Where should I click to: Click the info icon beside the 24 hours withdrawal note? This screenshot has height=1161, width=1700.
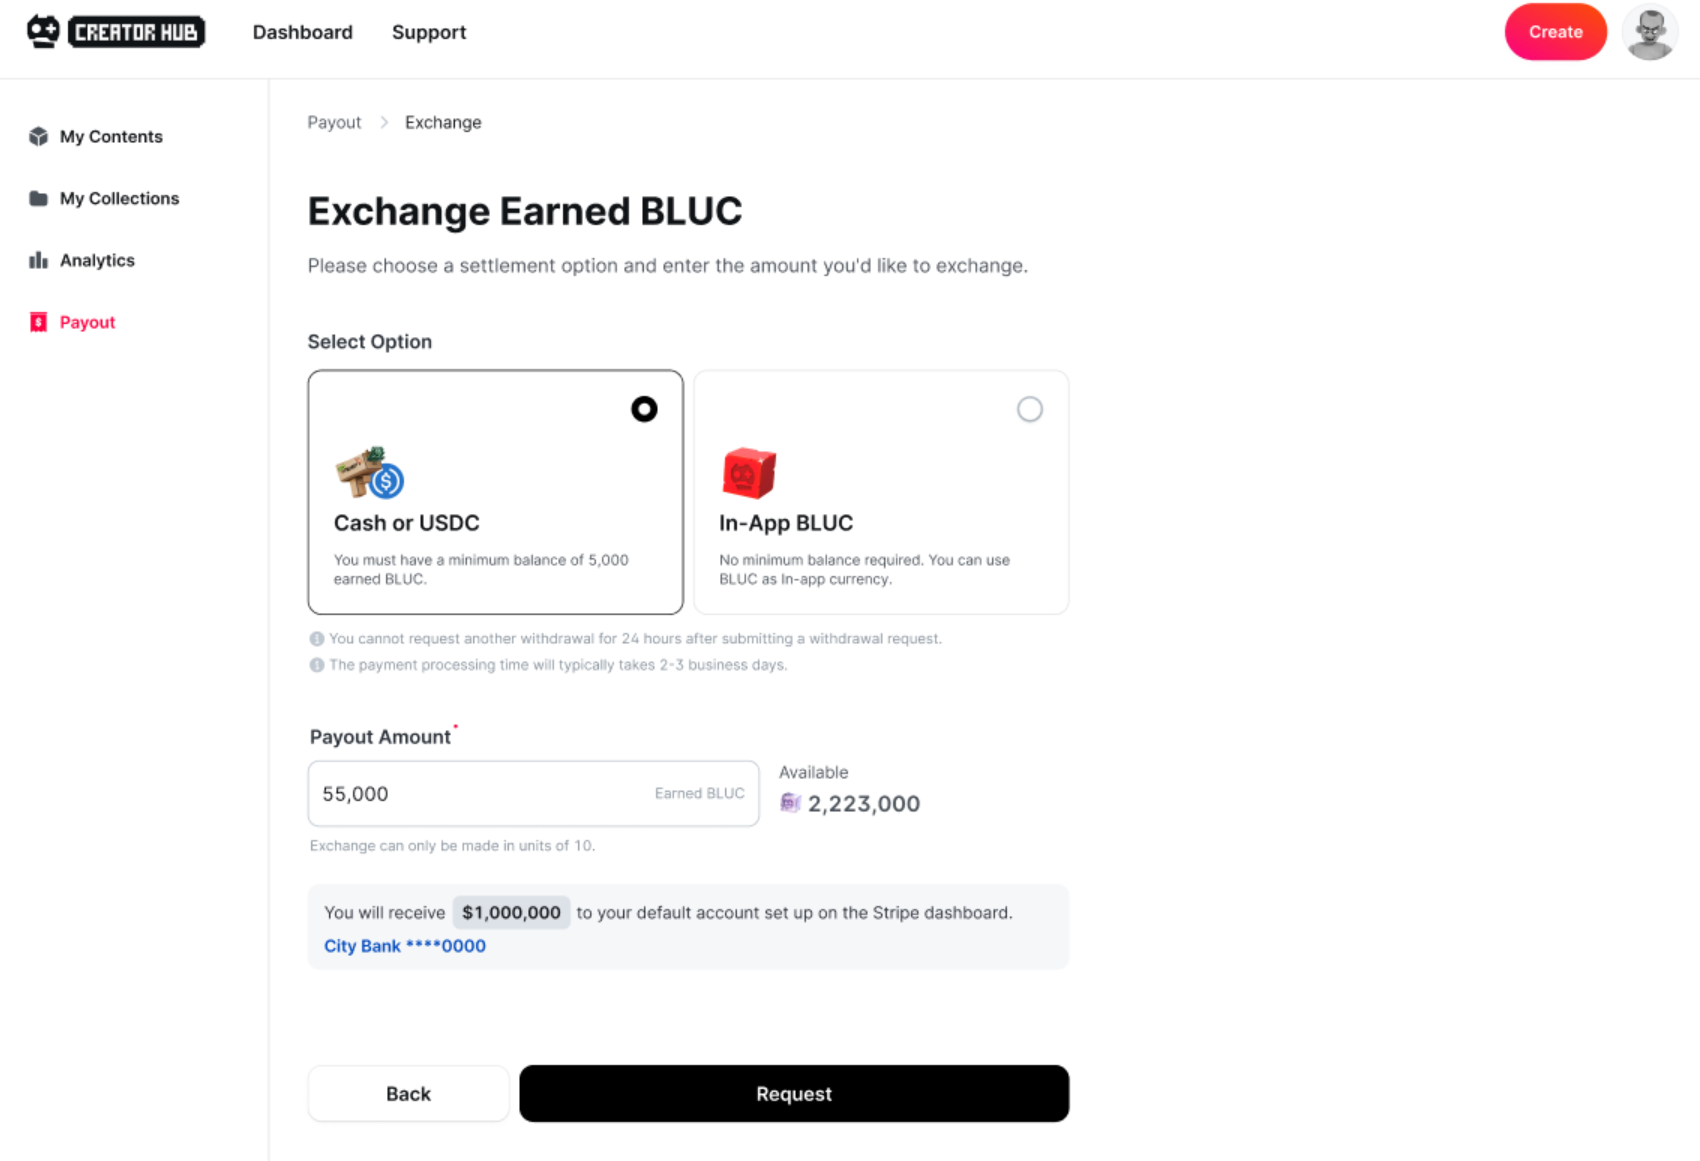click(x=317, y=639)
